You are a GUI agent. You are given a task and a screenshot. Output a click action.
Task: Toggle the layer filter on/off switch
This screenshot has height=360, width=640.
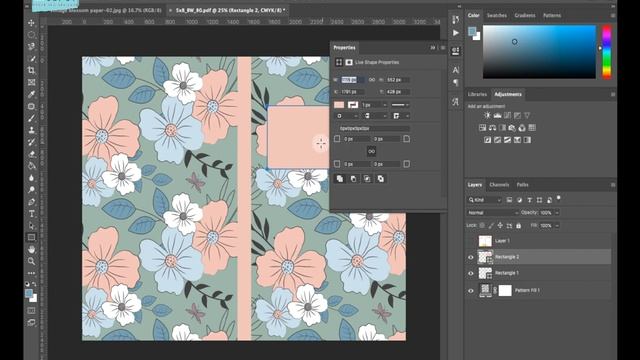tap(559, 198)
